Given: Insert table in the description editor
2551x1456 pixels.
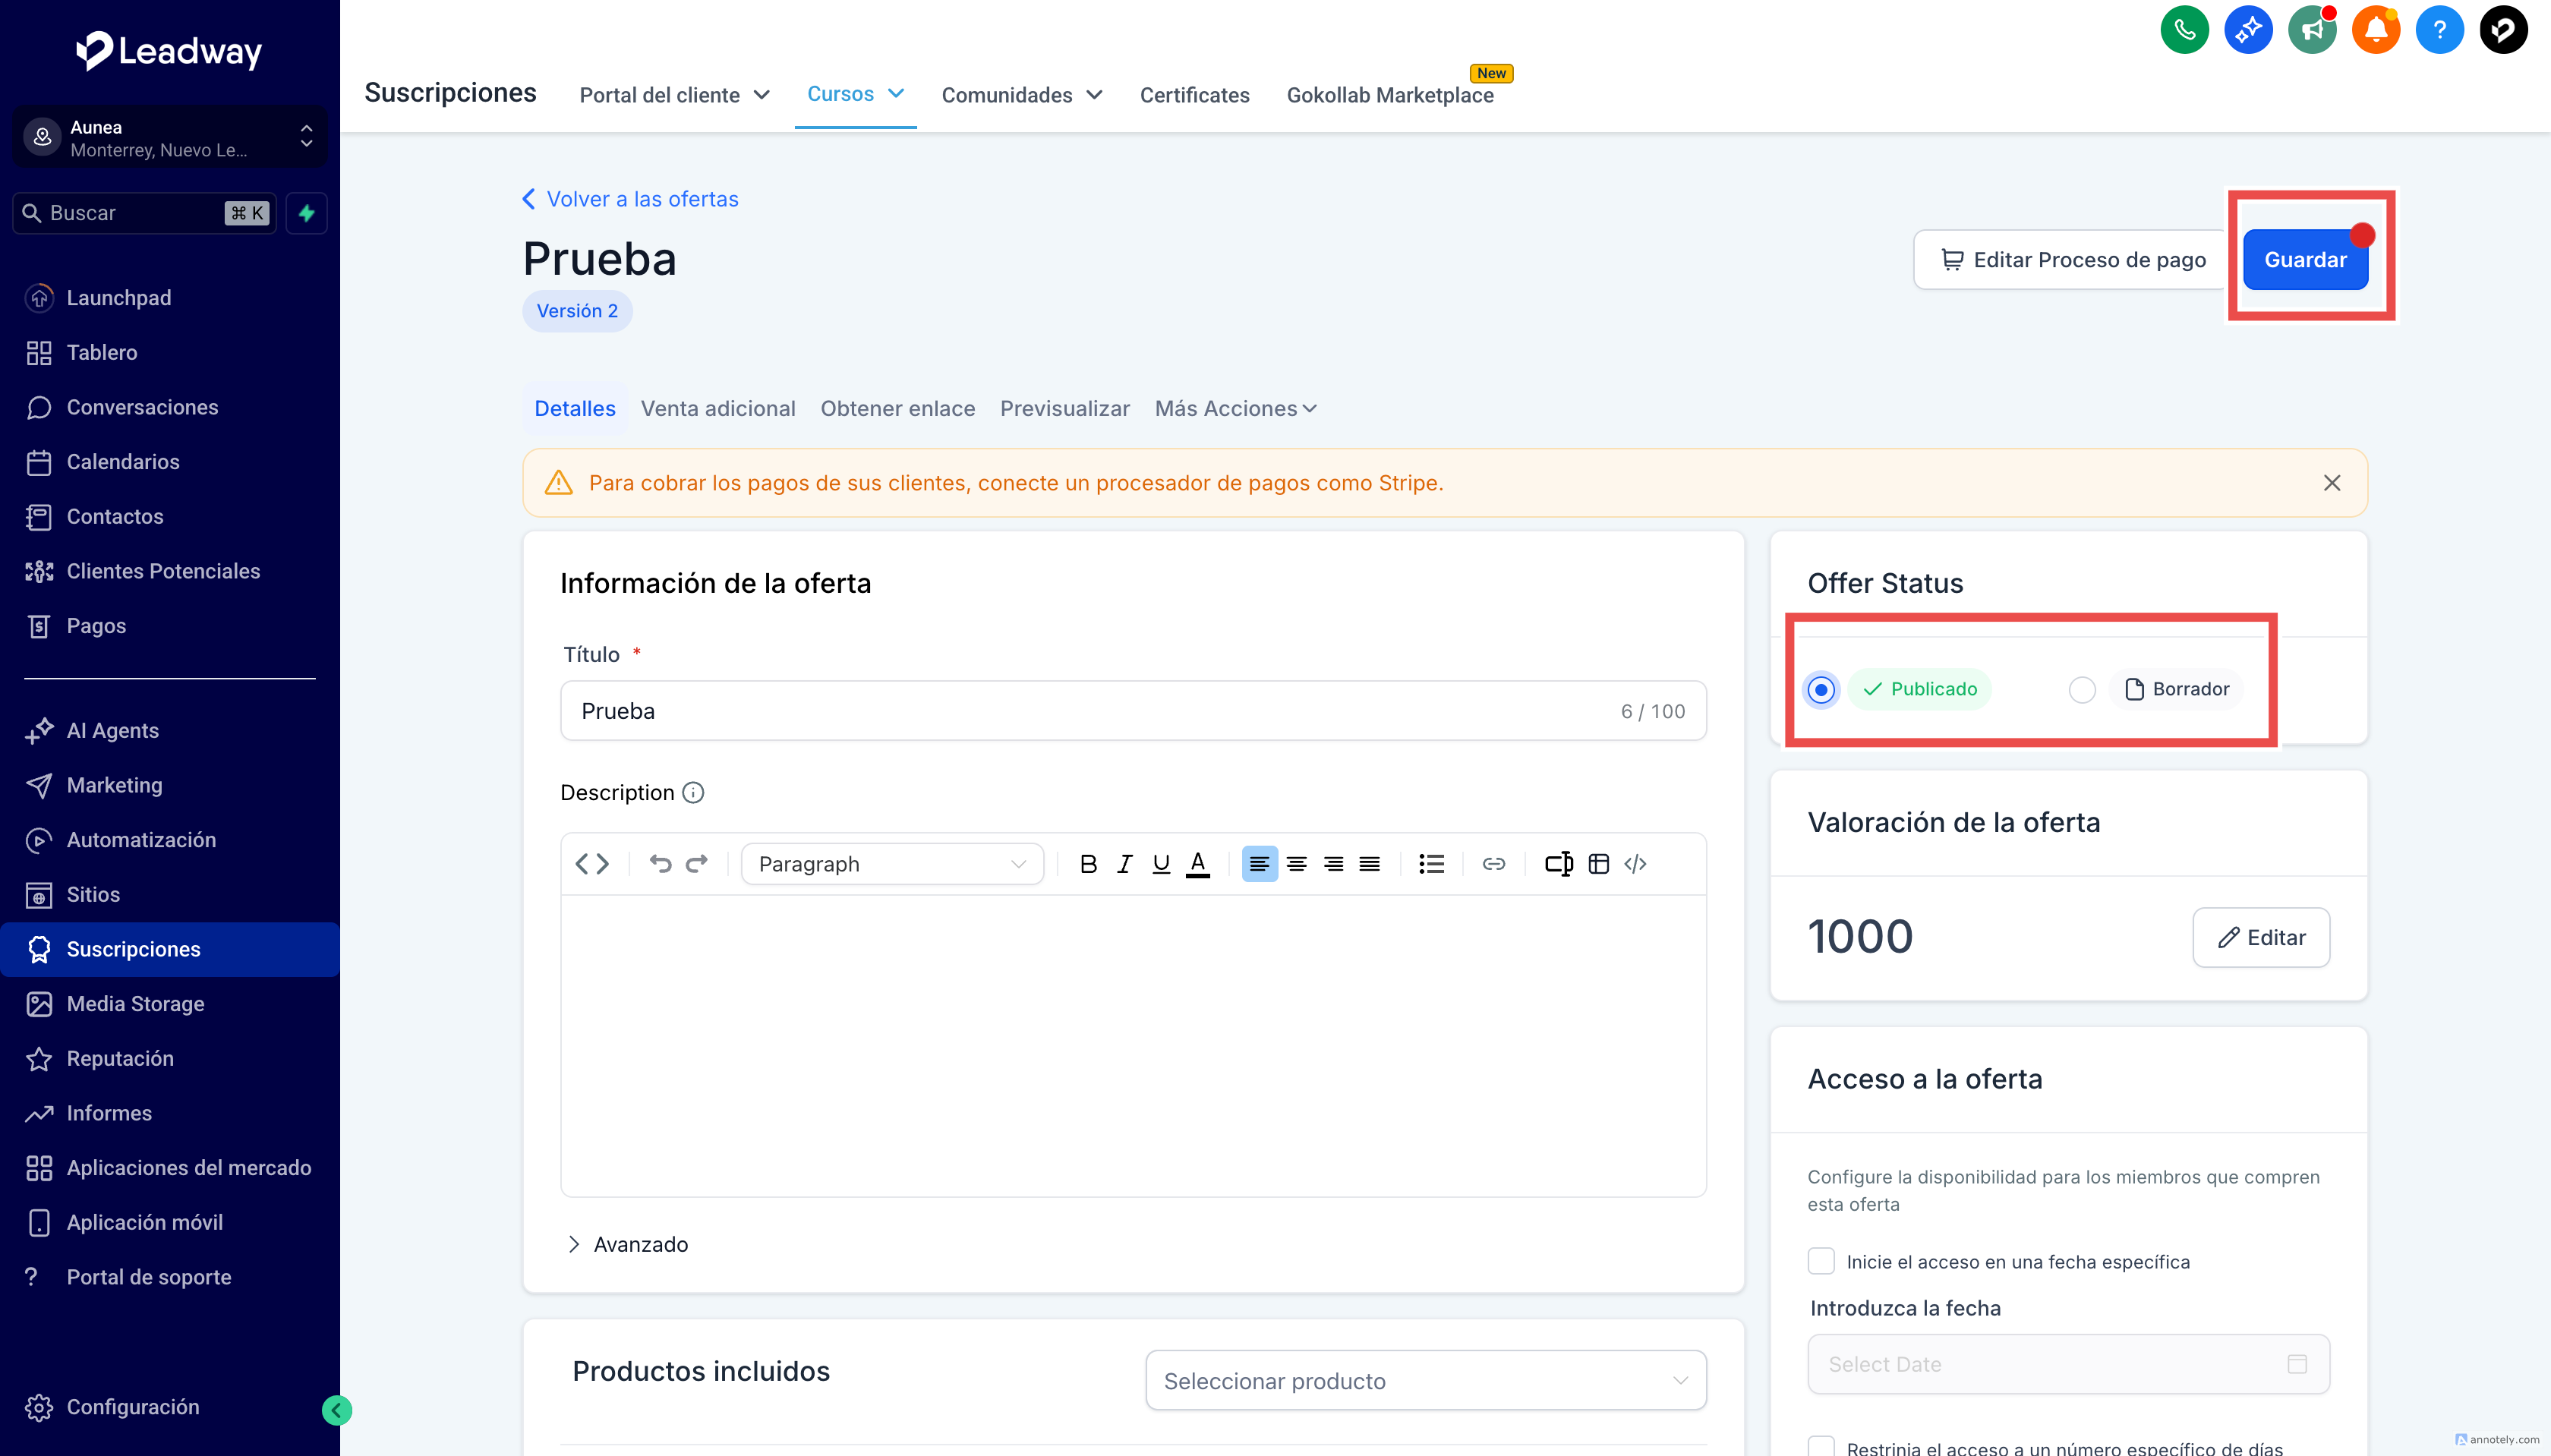Looking at the screenshot, I should click(1598, 864).
